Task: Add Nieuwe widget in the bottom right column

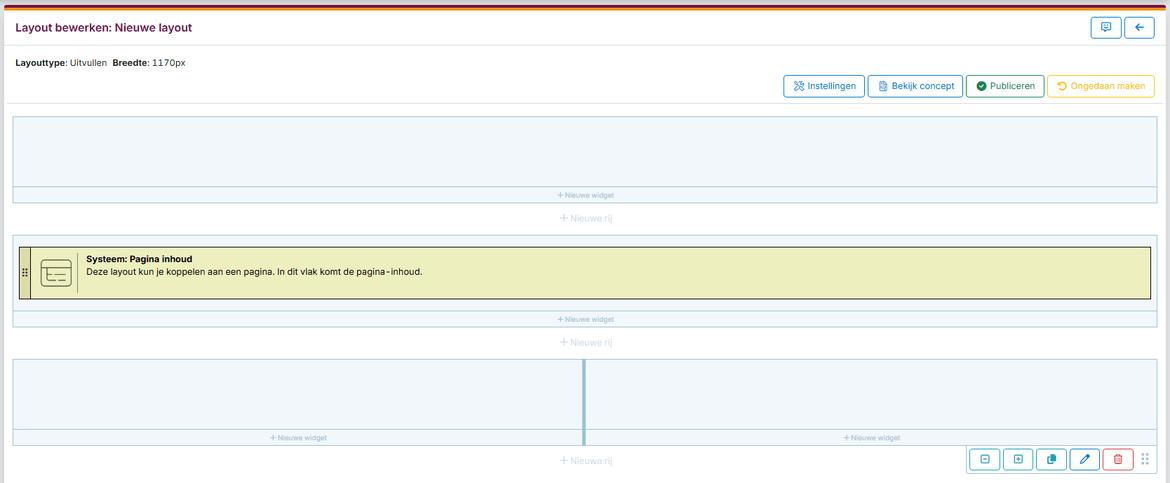Action: click(871, 437)
